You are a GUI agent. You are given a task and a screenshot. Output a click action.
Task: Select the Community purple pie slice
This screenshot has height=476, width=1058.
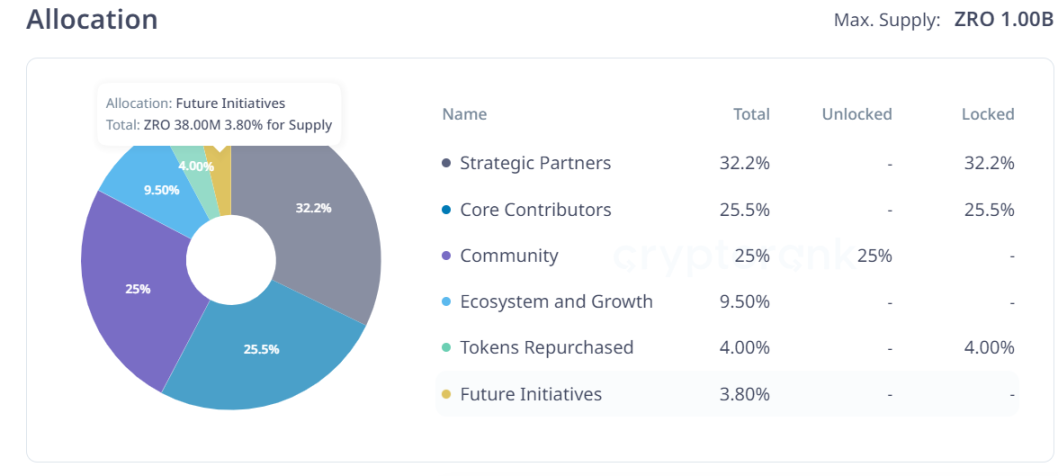[135, 290]
